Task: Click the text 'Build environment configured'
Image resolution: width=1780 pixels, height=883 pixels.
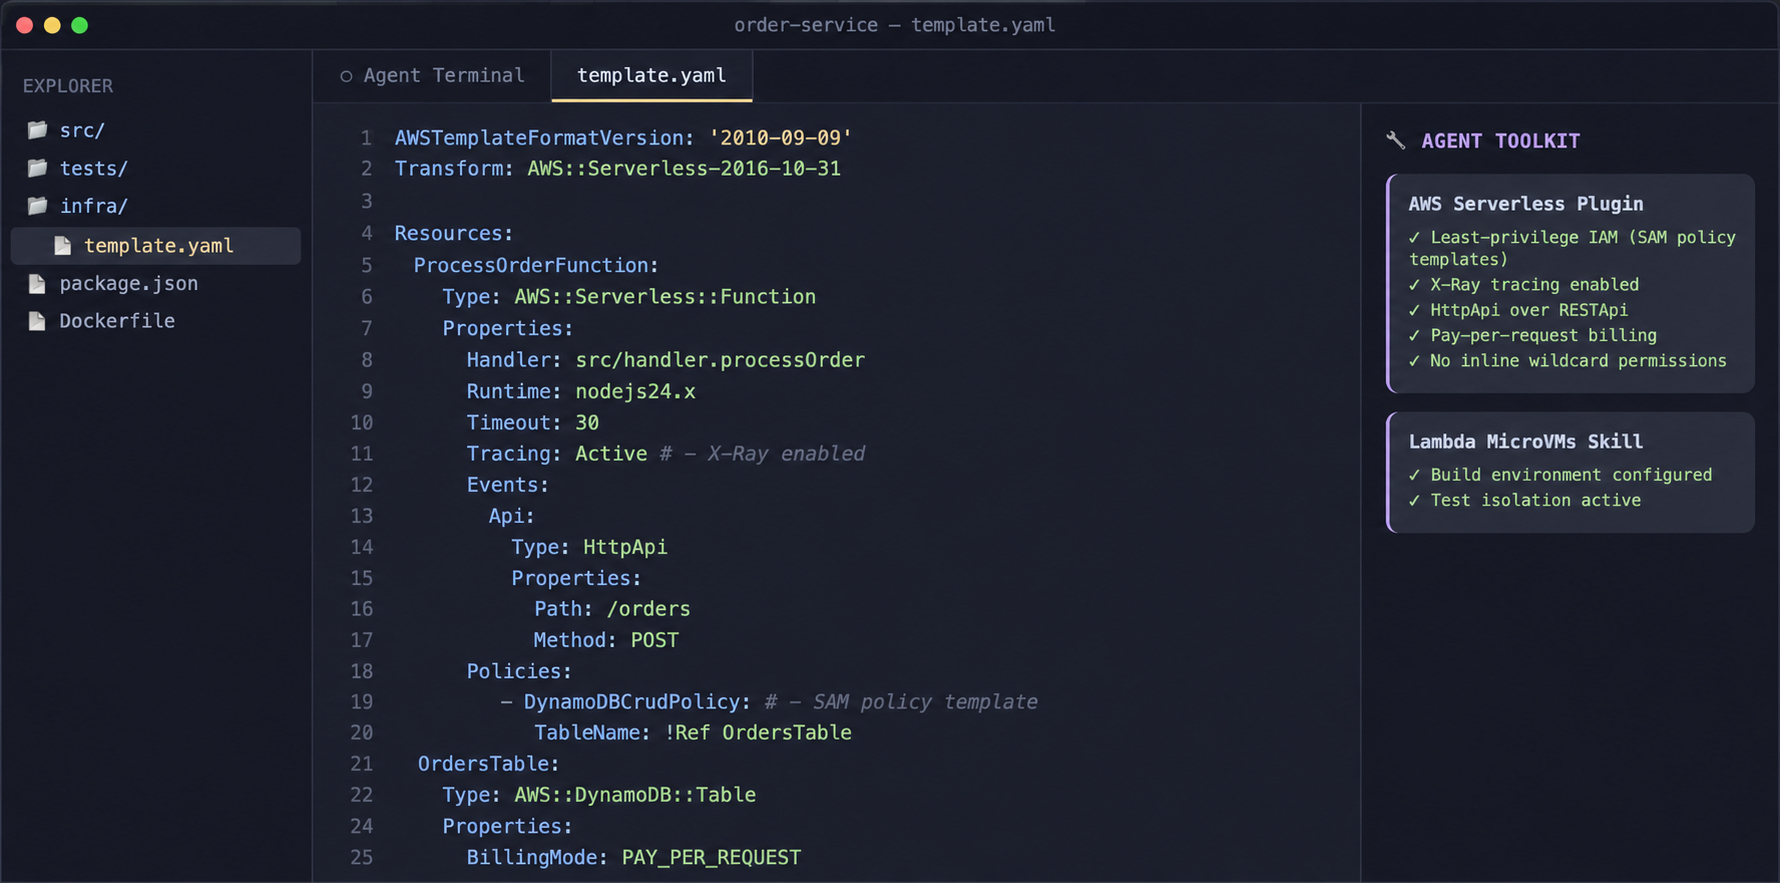Action: coord(1571,475)
